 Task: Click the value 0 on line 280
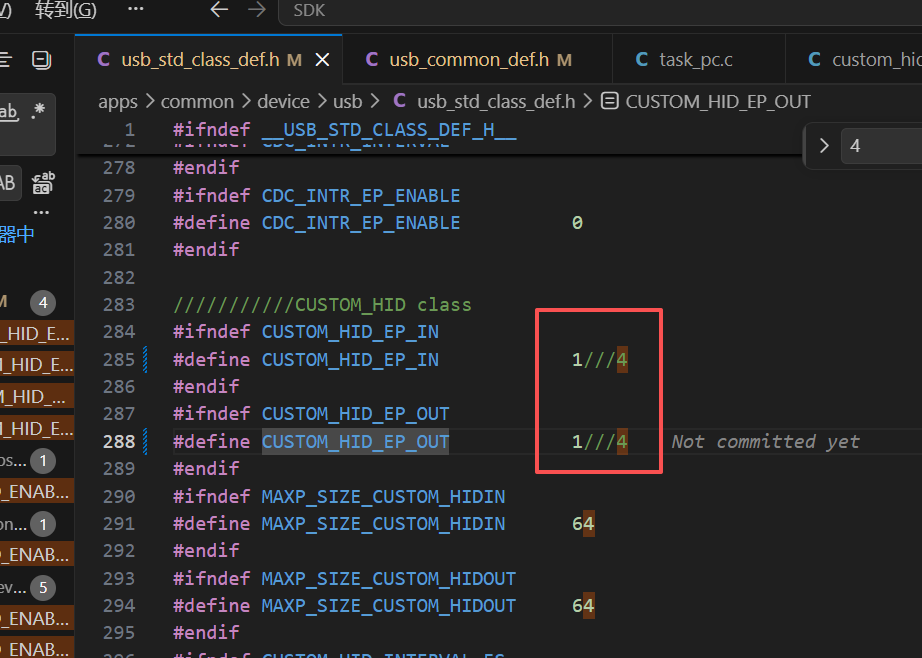[577, 223]
